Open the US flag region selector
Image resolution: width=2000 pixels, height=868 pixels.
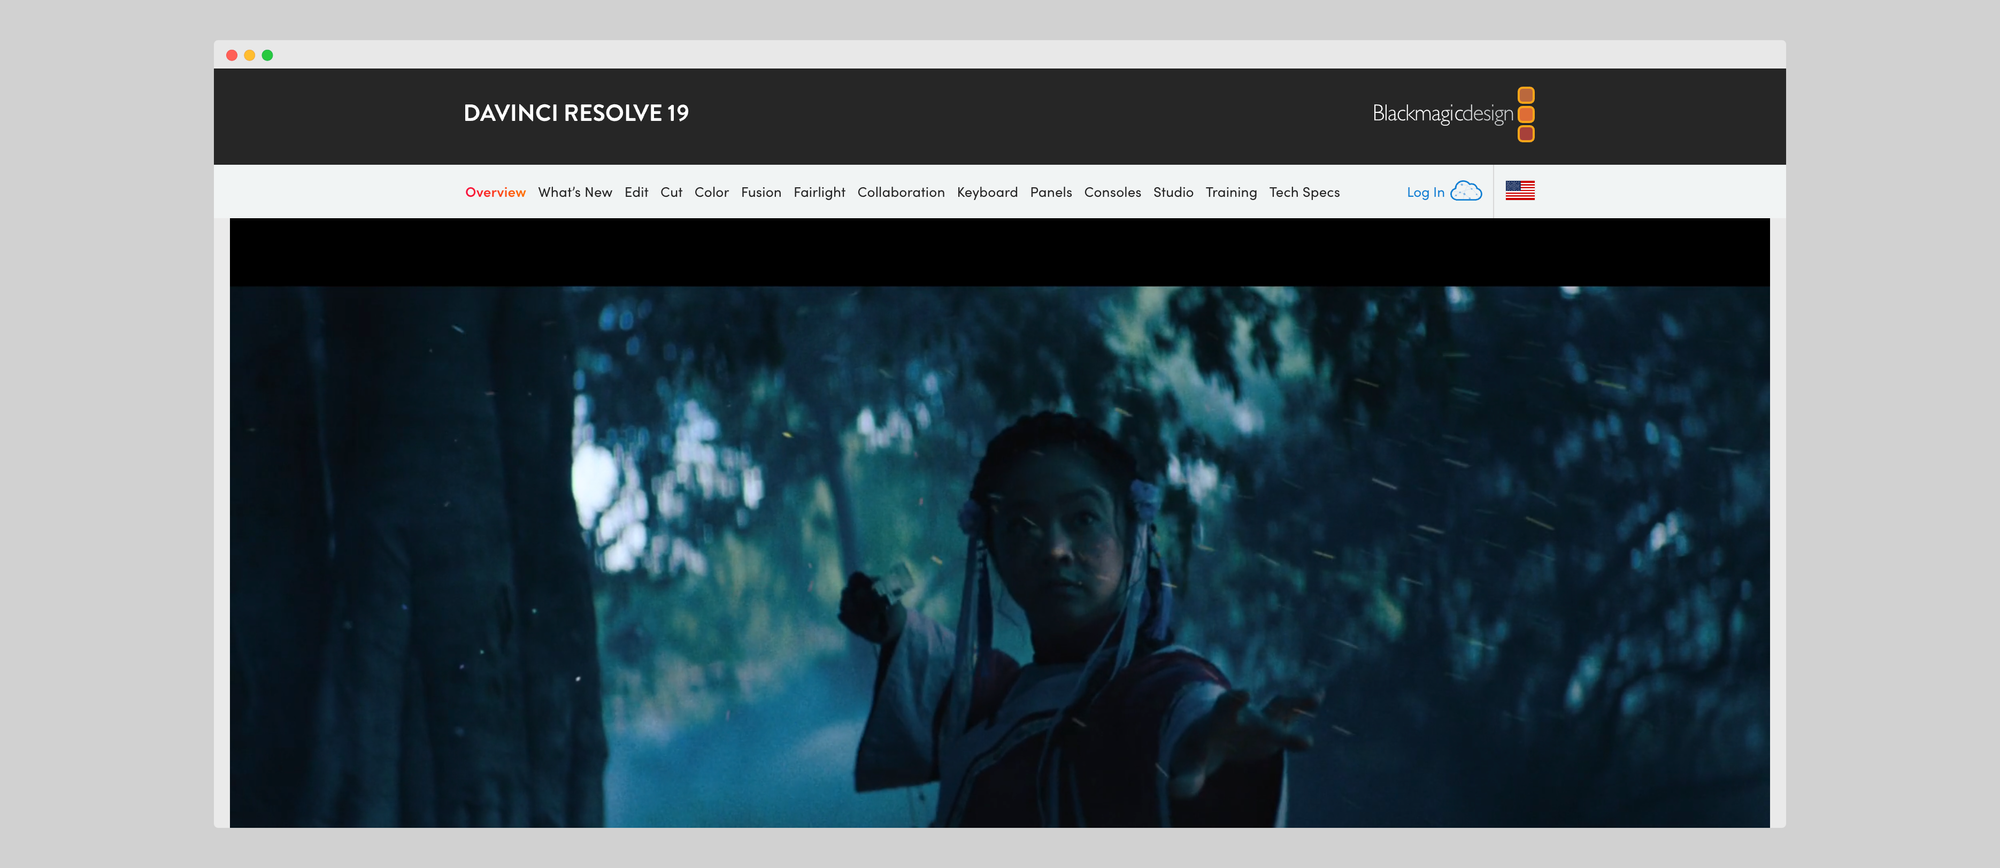click(x=1520, y=190)
